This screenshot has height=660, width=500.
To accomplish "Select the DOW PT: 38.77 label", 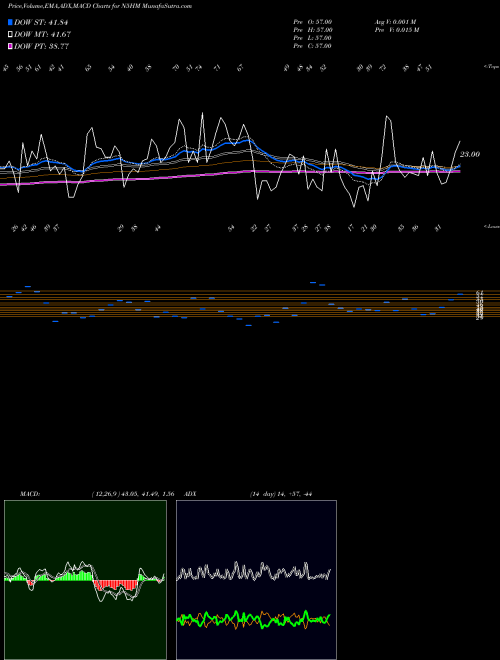I will point(41,46).
